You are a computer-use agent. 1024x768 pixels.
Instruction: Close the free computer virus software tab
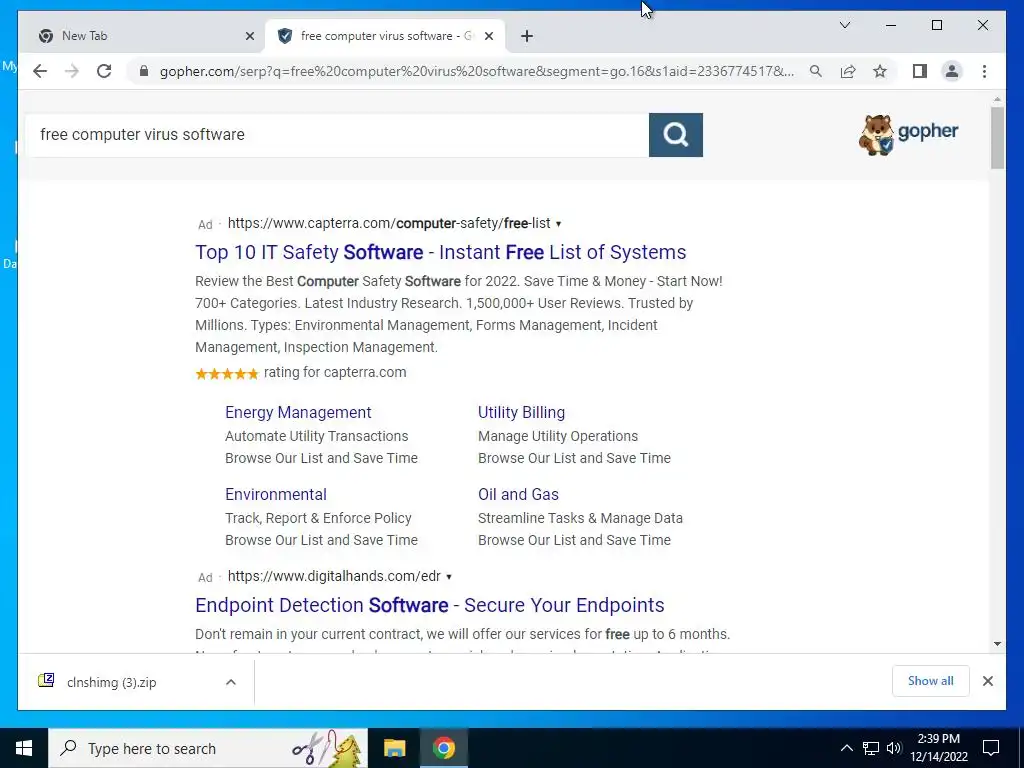tap(488, 37)
